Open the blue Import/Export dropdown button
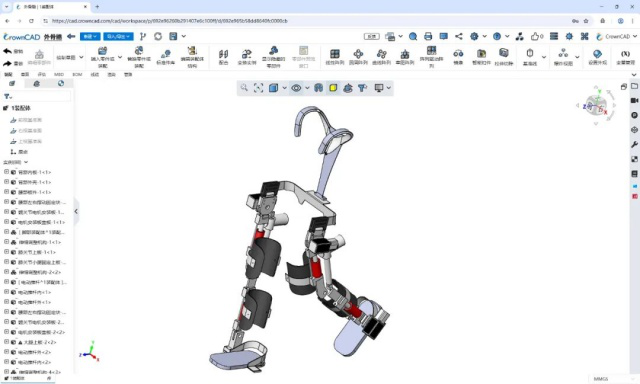Viewport: 640px width, 384px height. [118, 36]
